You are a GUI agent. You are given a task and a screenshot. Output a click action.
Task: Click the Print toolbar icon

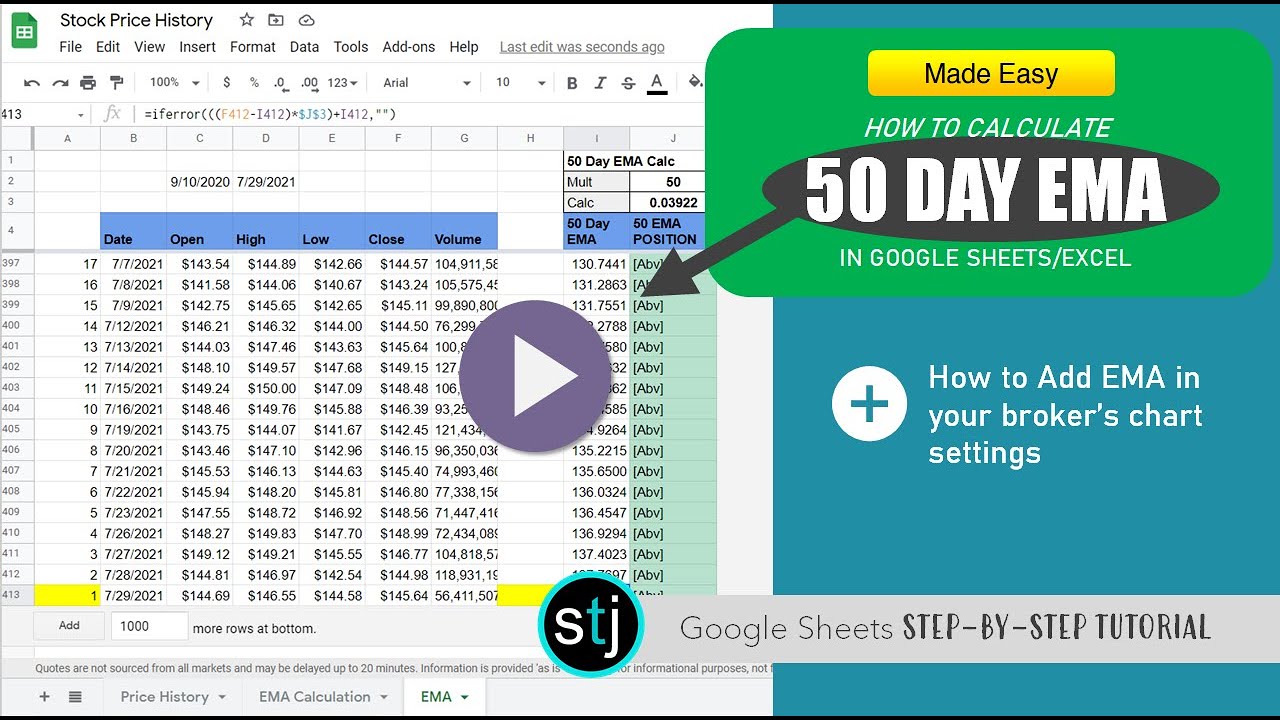(x=88, y=83)
